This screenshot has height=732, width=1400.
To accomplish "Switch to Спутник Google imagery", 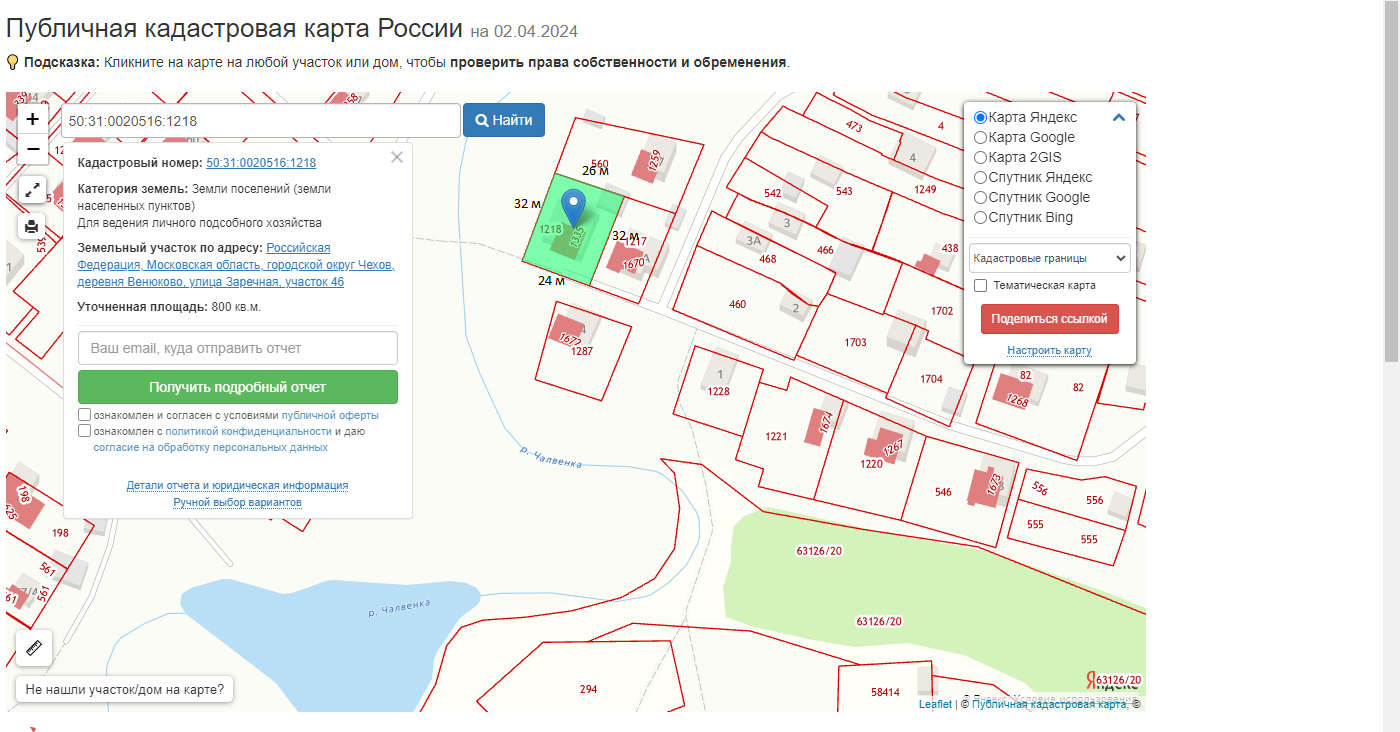I will point(980,198).
